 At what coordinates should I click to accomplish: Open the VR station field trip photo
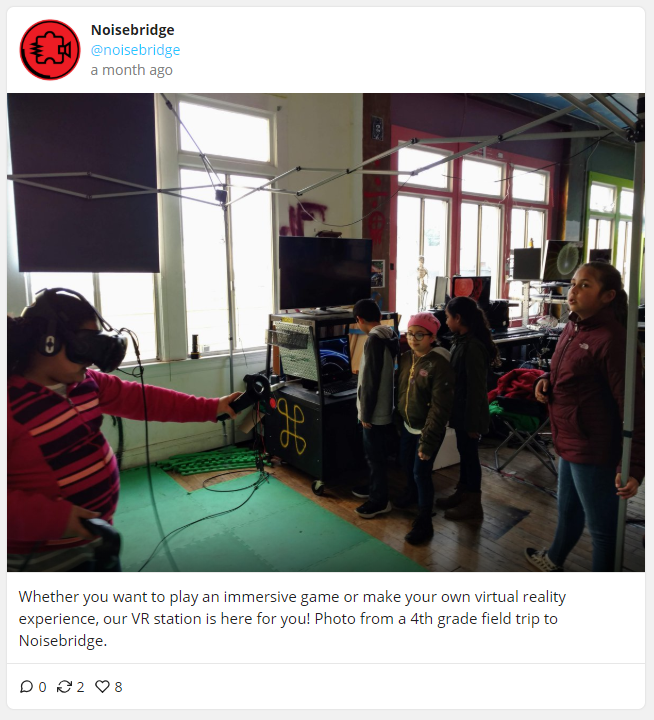(326, 332)
